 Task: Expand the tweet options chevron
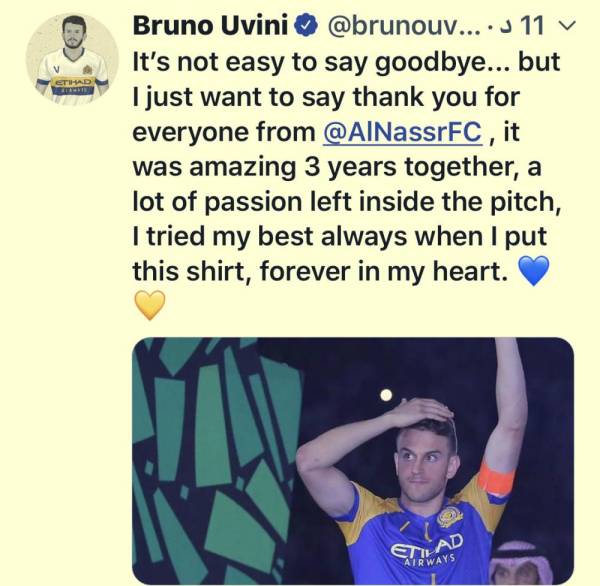coord(567,26)
